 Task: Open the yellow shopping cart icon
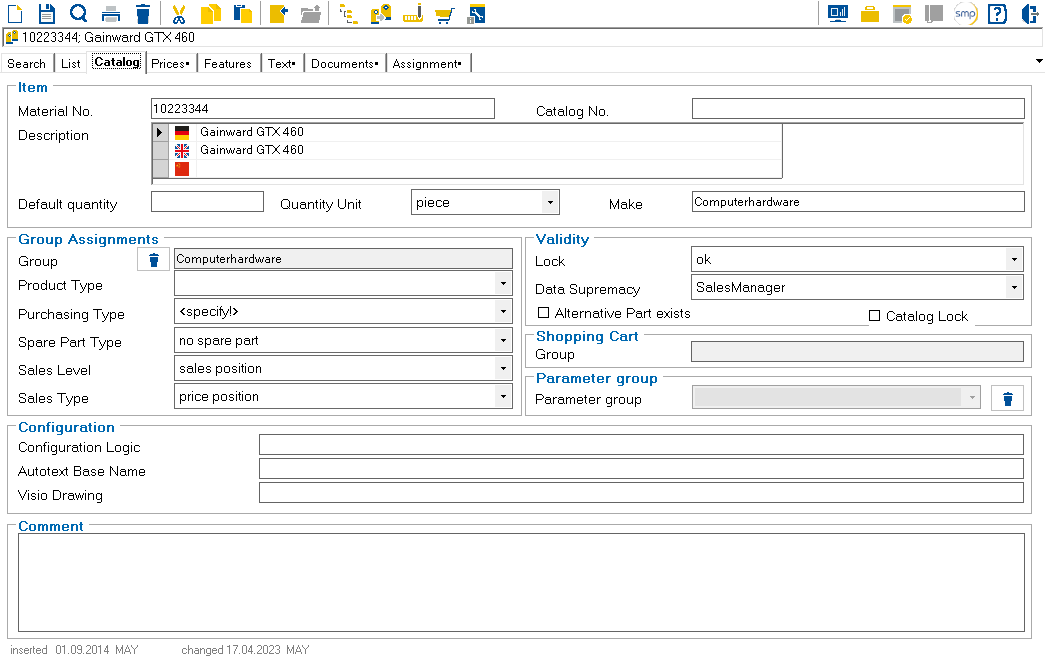click(445, 13)
